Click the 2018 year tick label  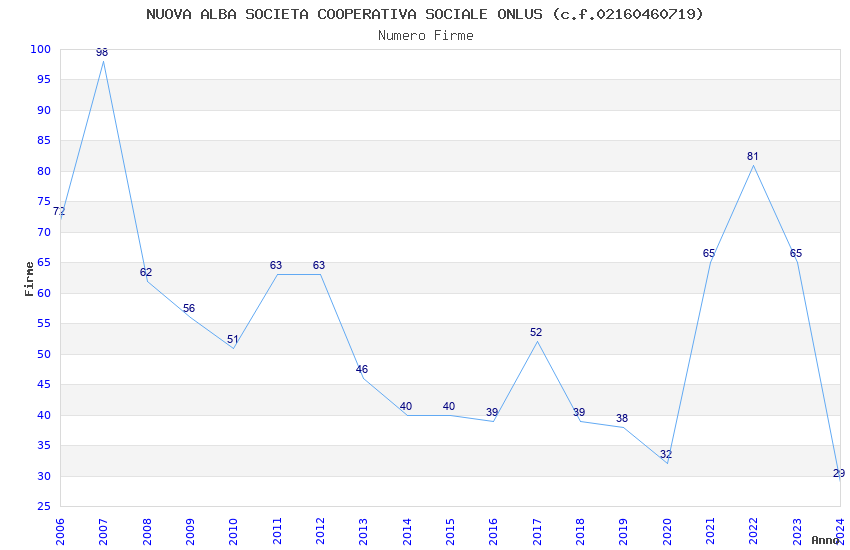point(580,531)
